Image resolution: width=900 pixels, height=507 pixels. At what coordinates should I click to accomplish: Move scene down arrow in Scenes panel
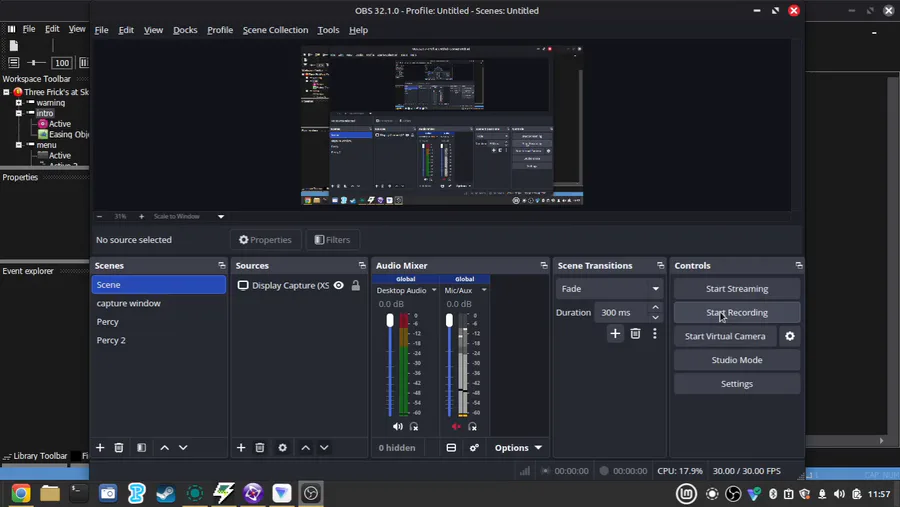click(x=183, y=447)
